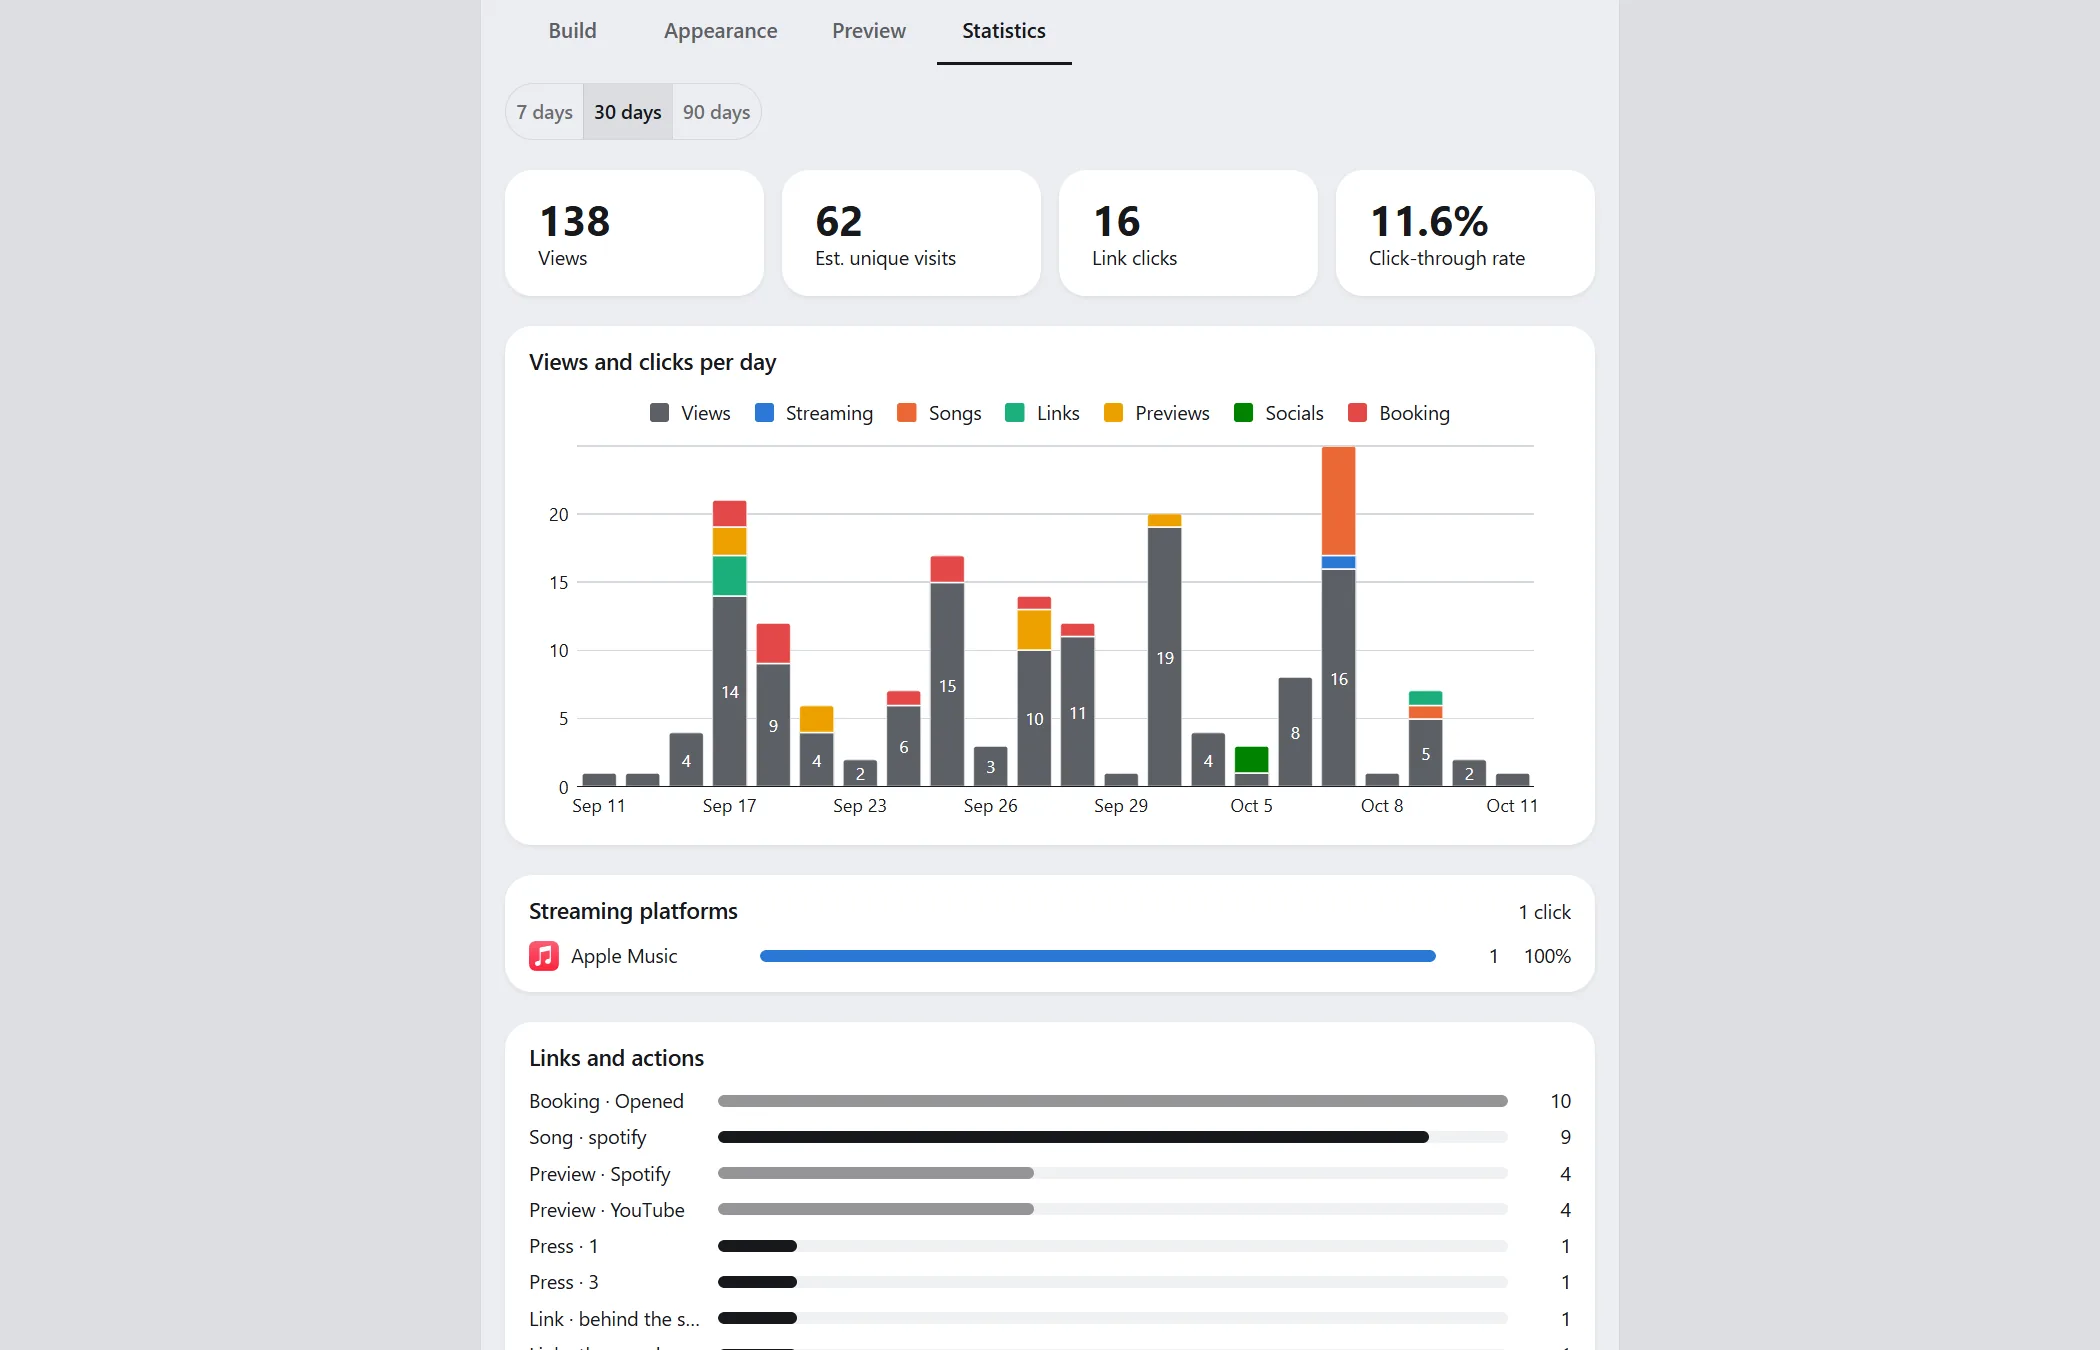Select the 30 days range
Viewport: 2100px width, 1350px height.
(x=628, y=112)
